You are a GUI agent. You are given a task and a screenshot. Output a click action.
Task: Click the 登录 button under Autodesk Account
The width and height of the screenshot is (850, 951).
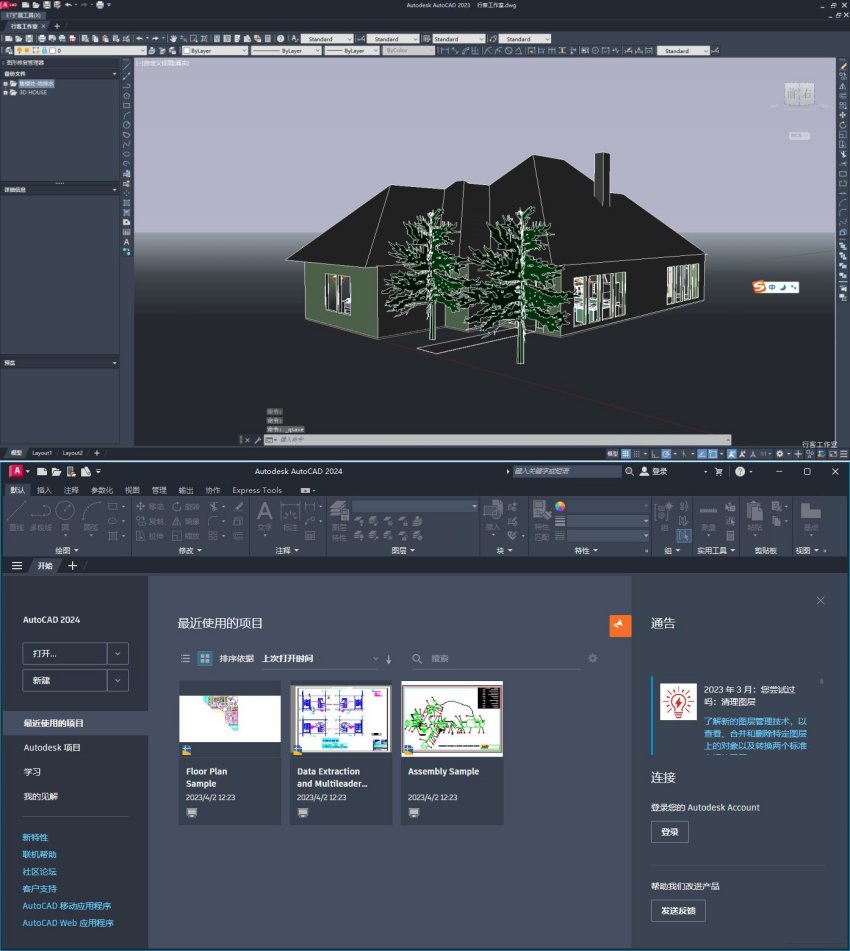670,832
